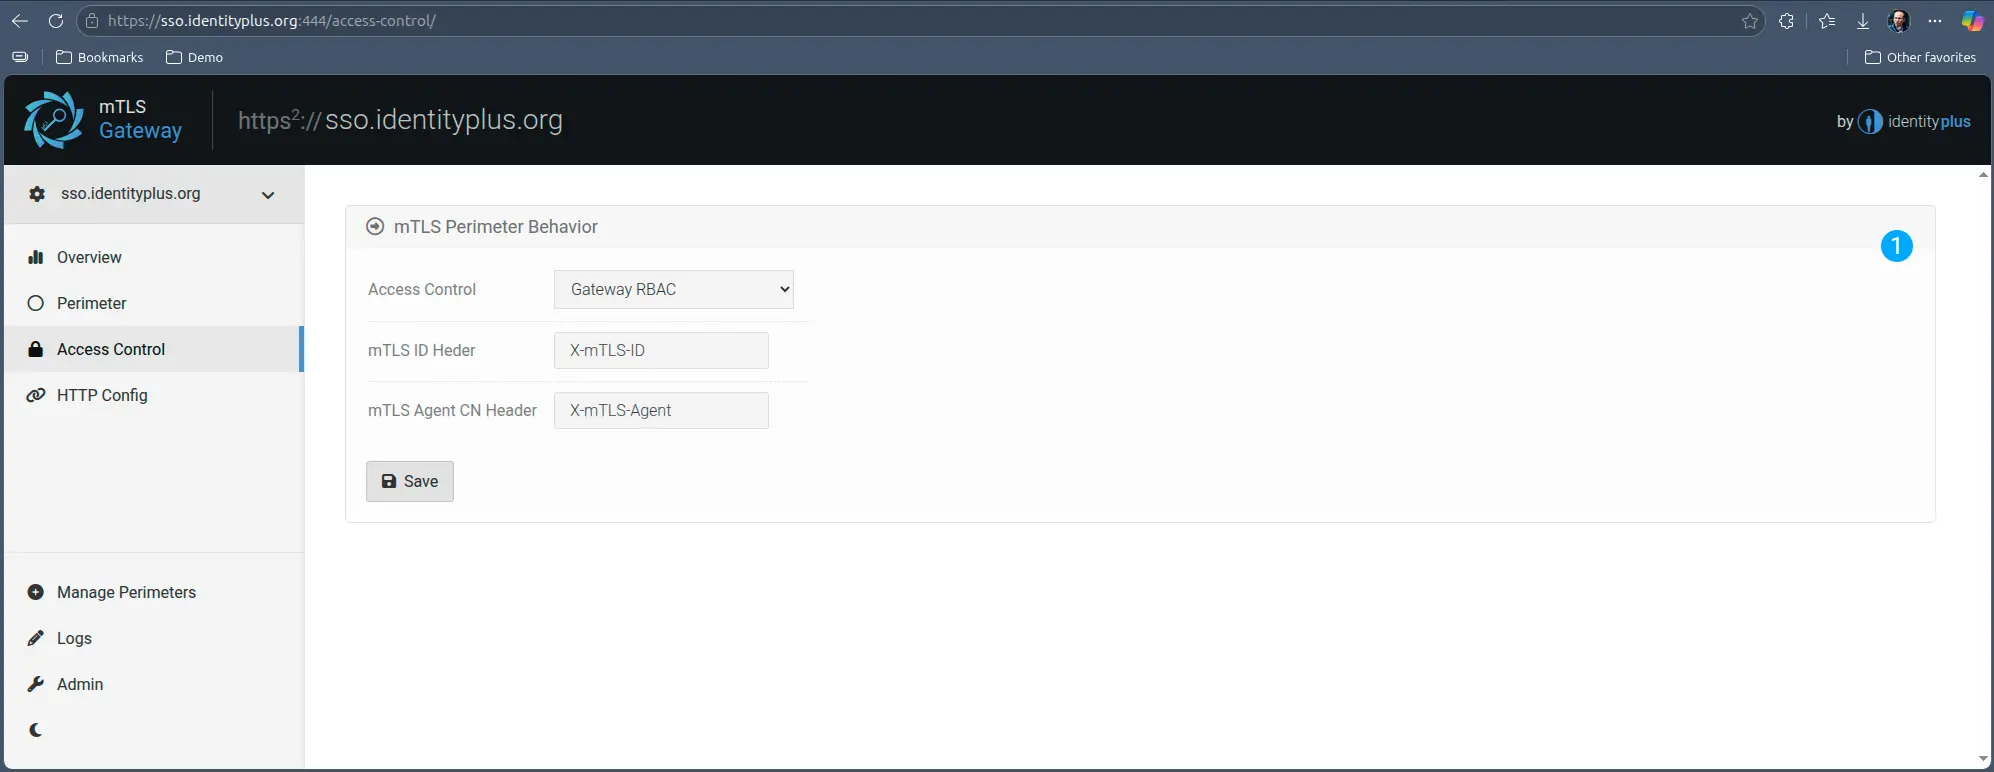This screenshot has height=772, width=1994.
Task: Open HTTP Config in the sidebar
Action: [102, 396]
